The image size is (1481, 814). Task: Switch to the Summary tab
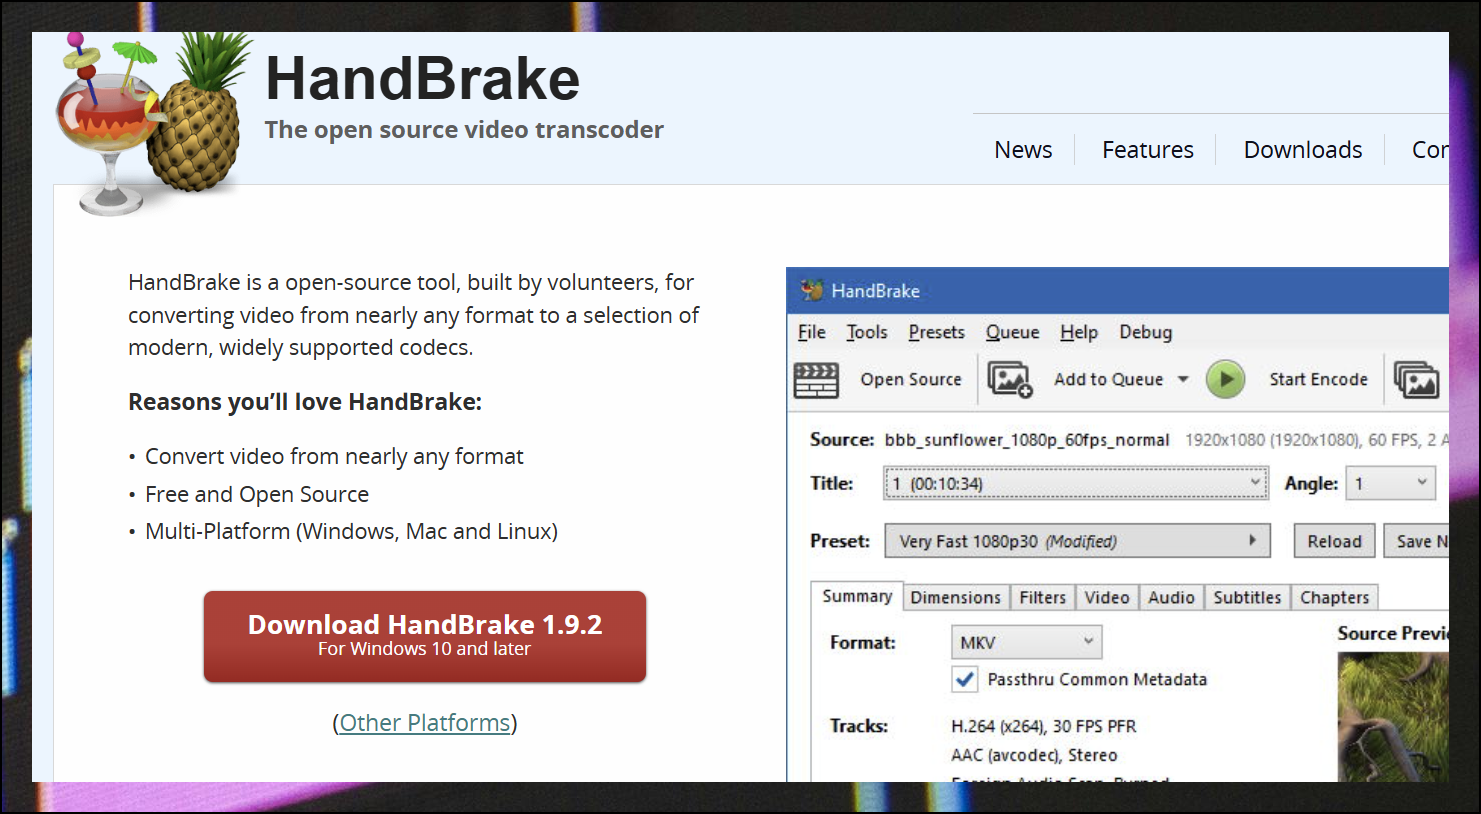857,596
